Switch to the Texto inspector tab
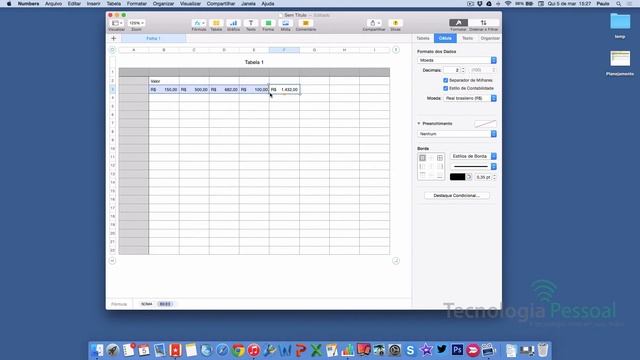The width and height of the screenshot is (640, 360). pos(467,38)
